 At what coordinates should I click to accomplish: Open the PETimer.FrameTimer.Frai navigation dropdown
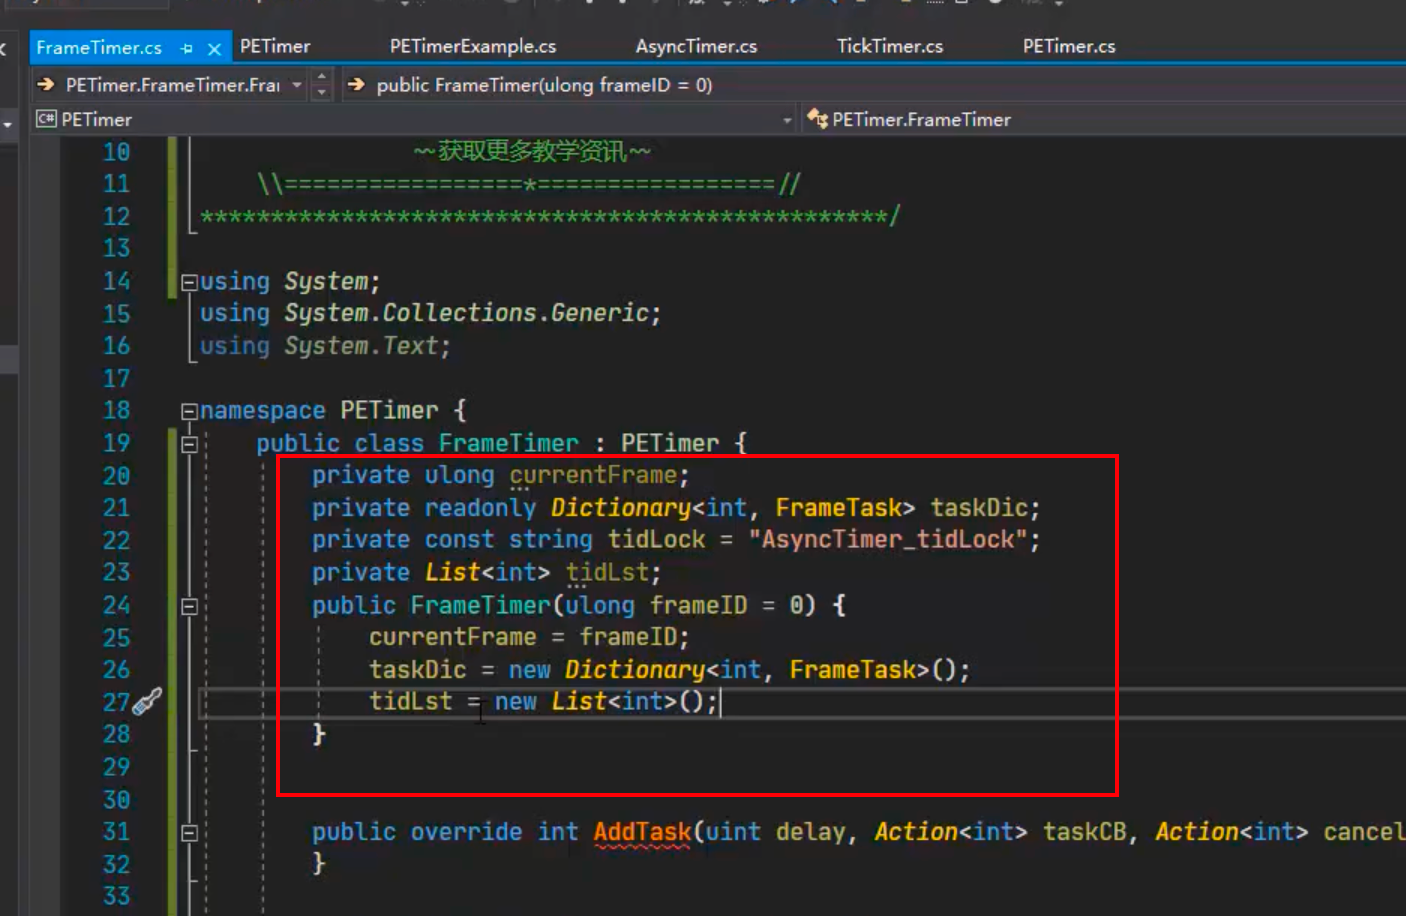pyautogui.click(x=297, y=85)
